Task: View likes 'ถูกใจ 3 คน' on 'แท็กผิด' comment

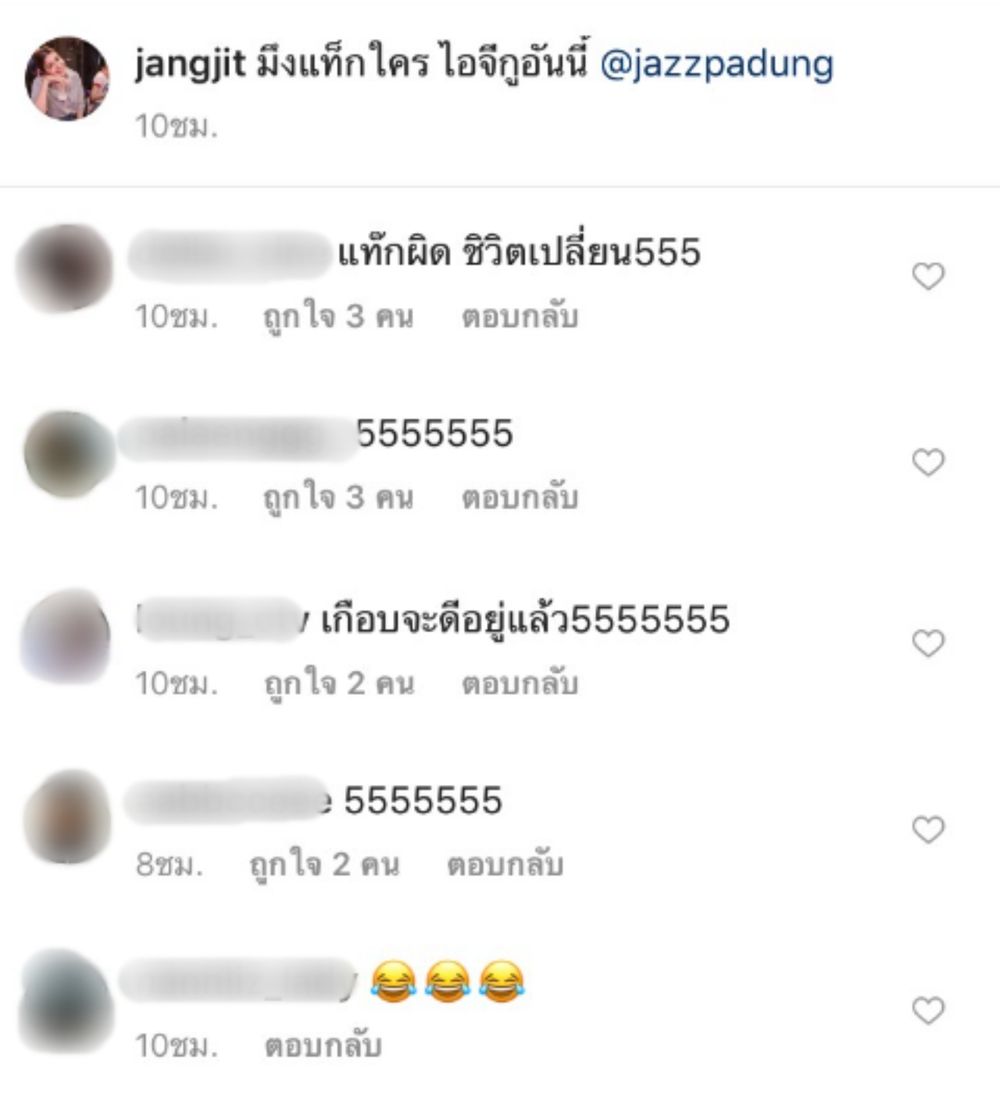Action: pyautogui.click(x=338, y=317)
